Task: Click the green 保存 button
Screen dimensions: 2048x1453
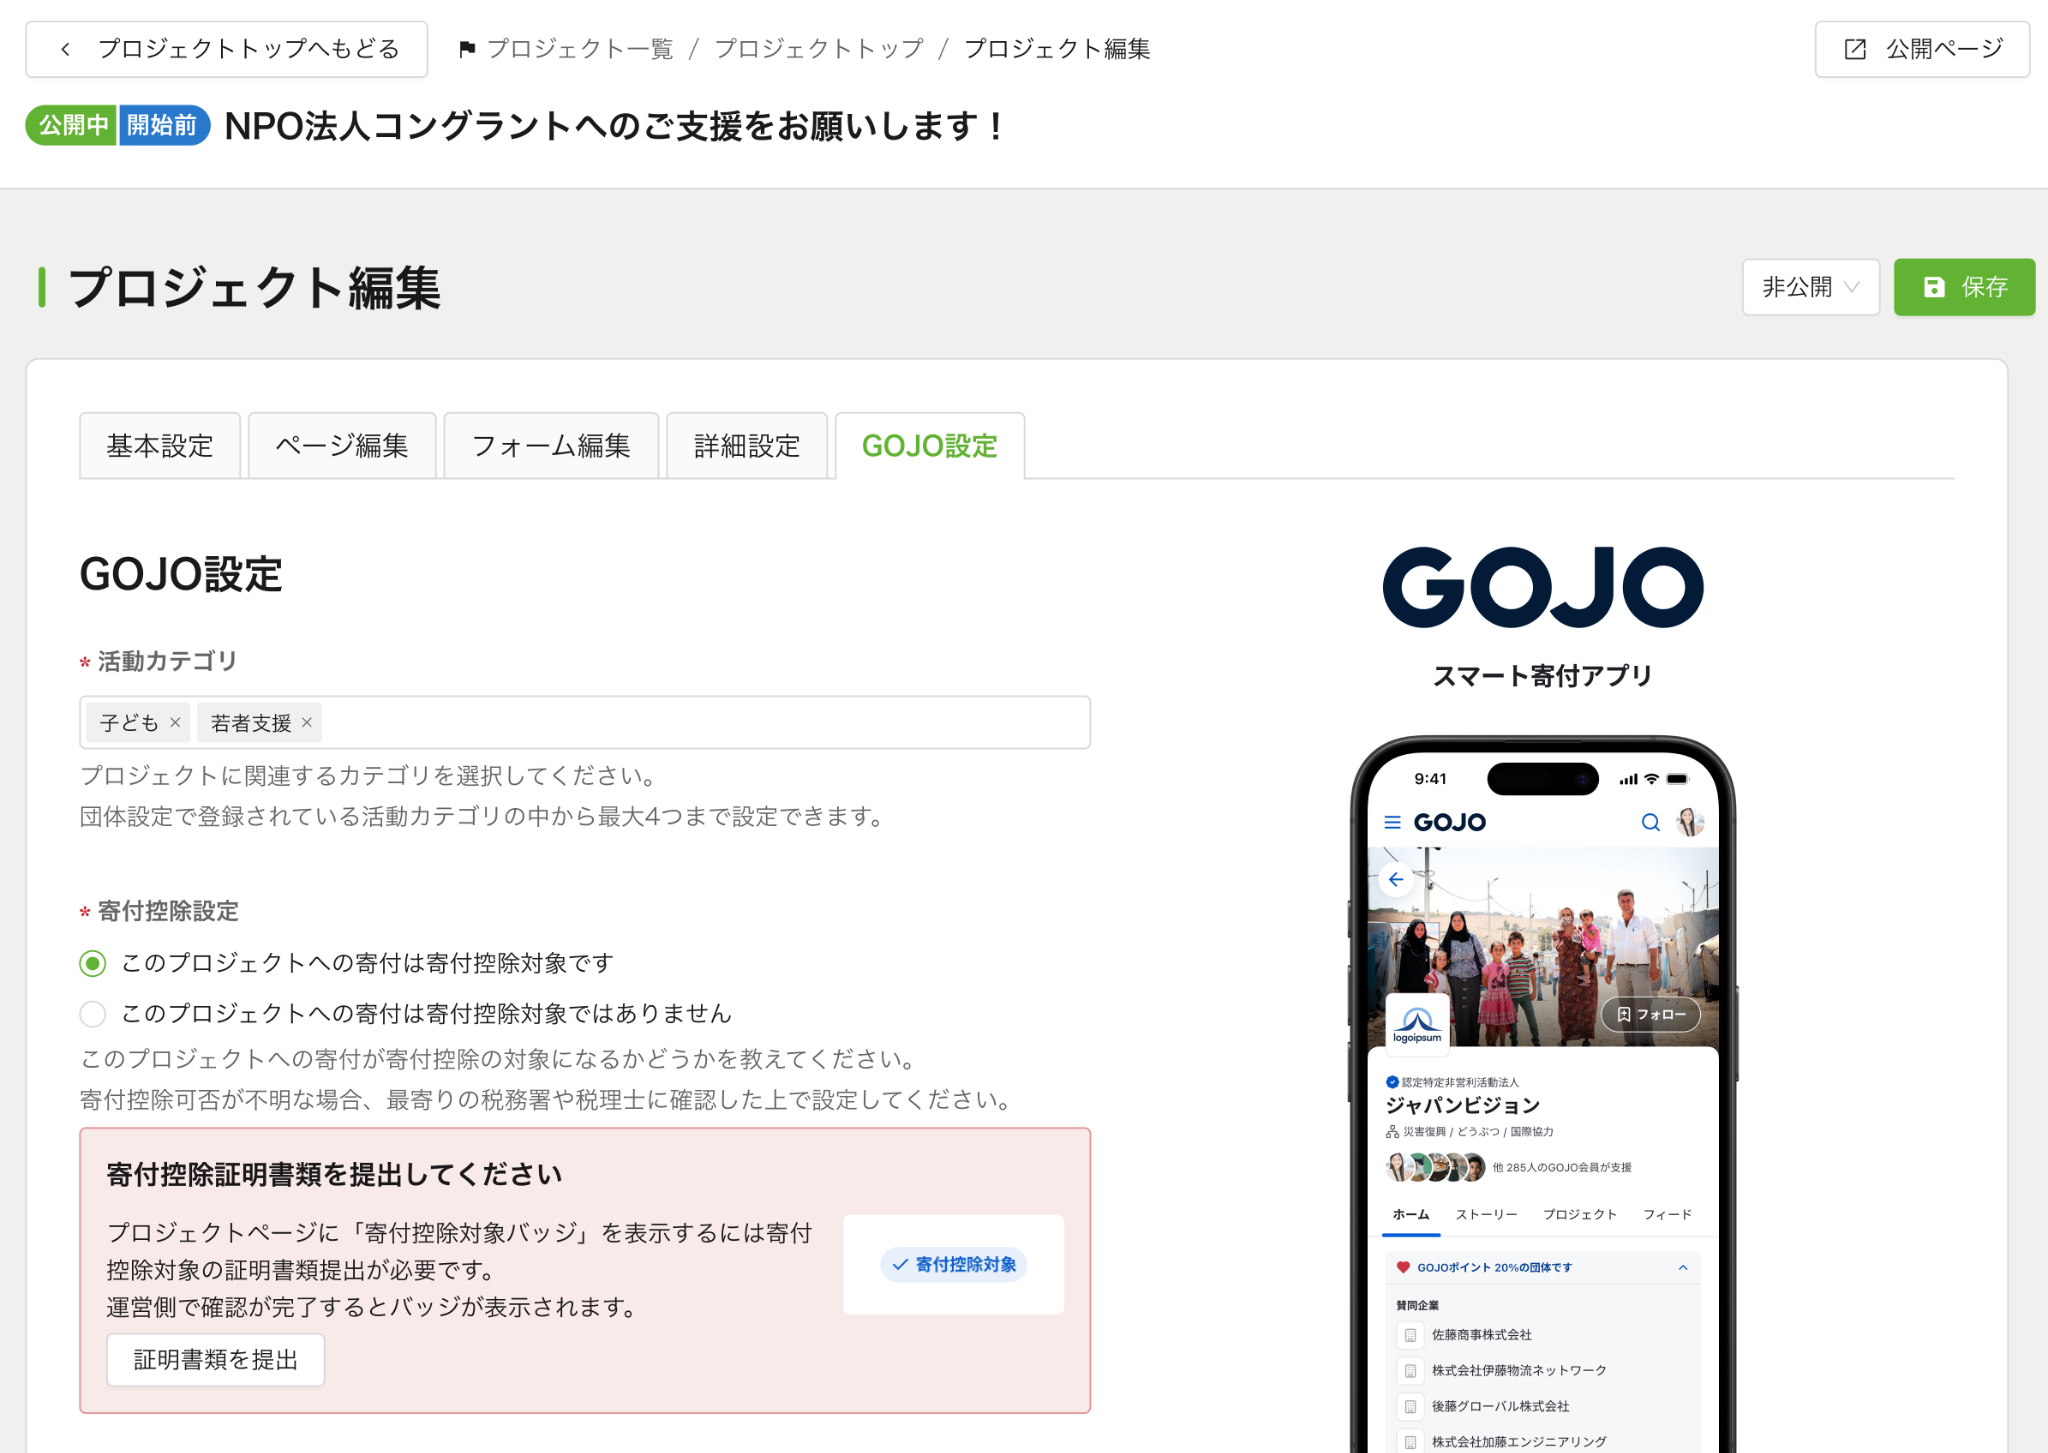Action: coord(1964,287)
